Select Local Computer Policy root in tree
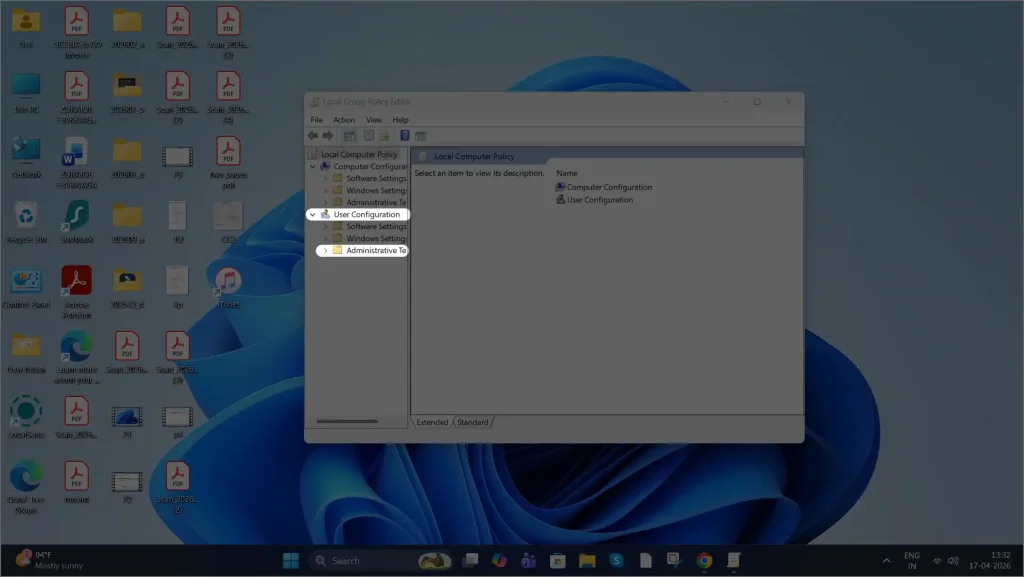This screenshot has height=577, width=1024. tap(359, 155)
